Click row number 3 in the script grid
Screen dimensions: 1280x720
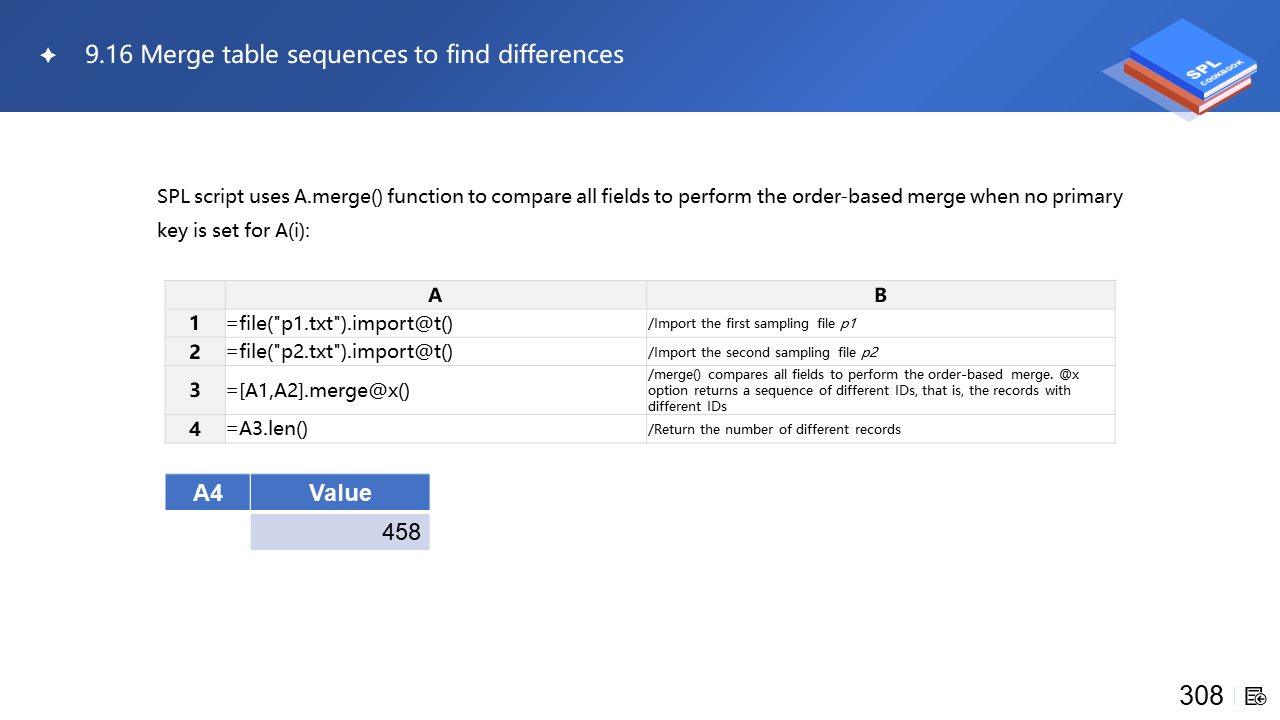pos(195,390)
